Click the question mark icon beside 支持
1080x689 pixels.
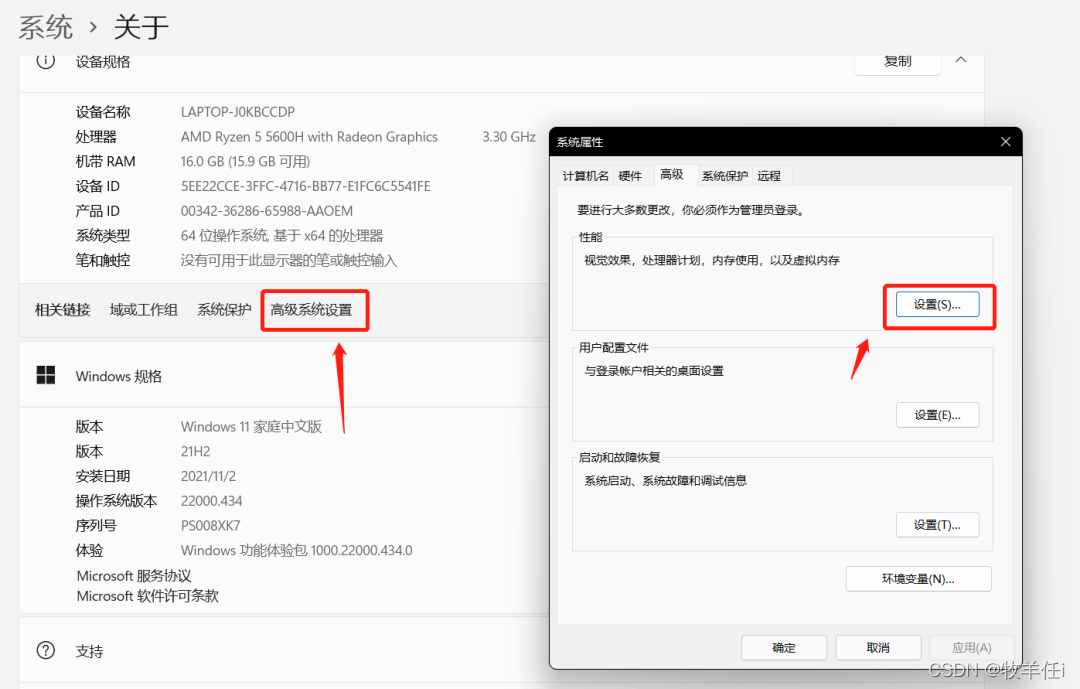point(45,650)
